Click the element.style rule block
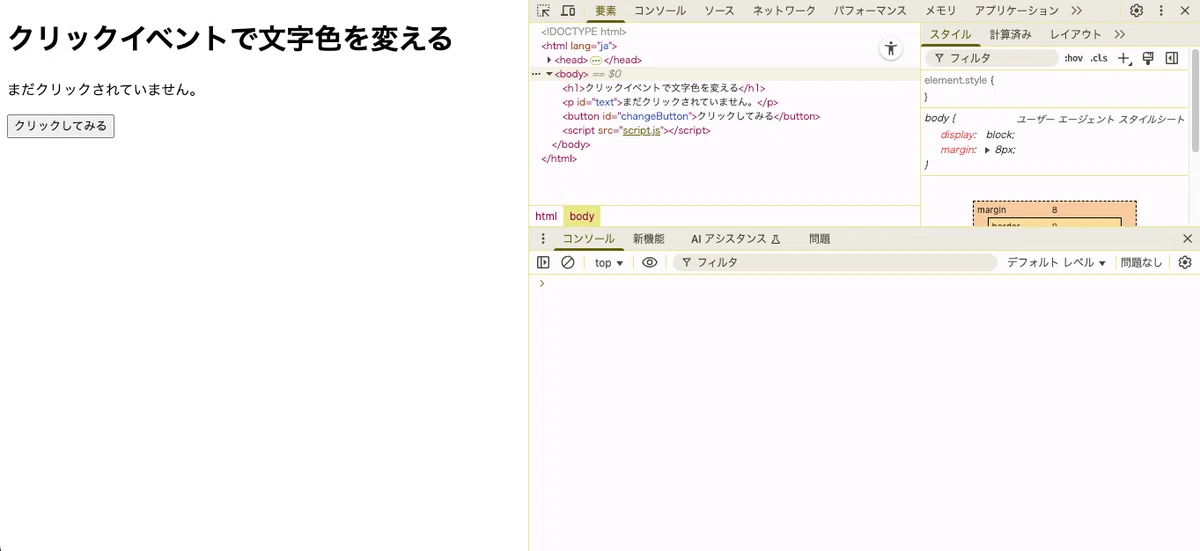Image resolution: width=1200 pixels, height=551 pixels. [x=1055, y=88]
